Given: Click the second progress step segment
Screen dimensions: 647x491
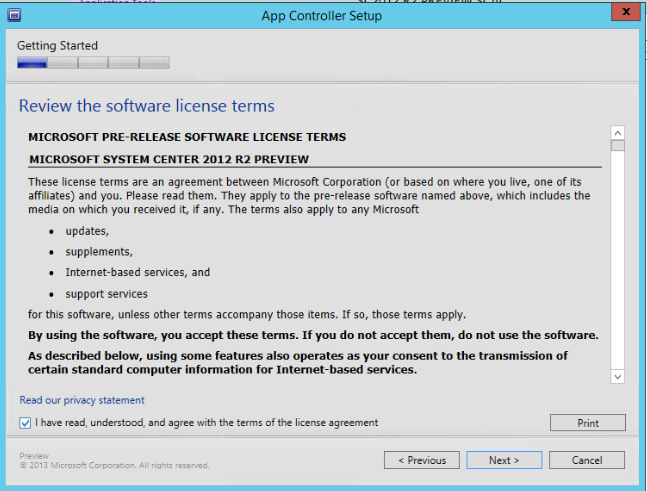Looking at the screenshot, I should pos(62,62).
